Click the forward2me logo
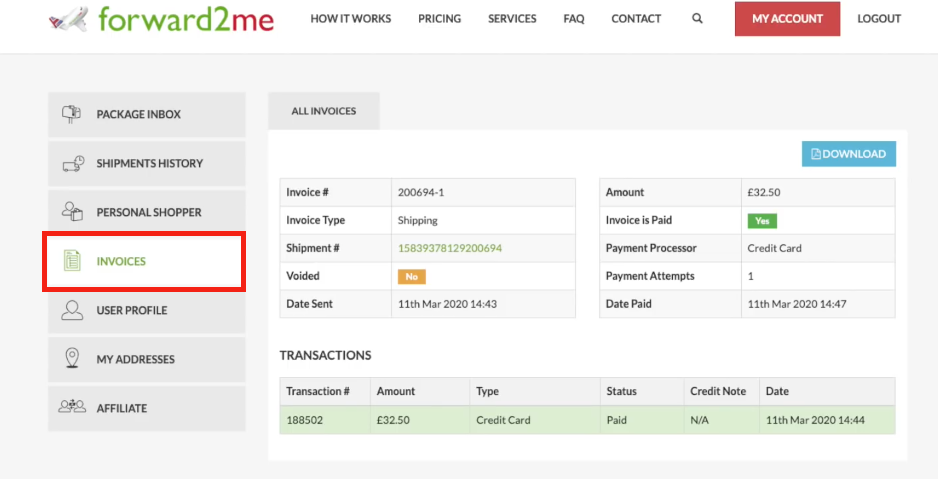The width and height of the screenshot is (938, 479). coord(161,19)
